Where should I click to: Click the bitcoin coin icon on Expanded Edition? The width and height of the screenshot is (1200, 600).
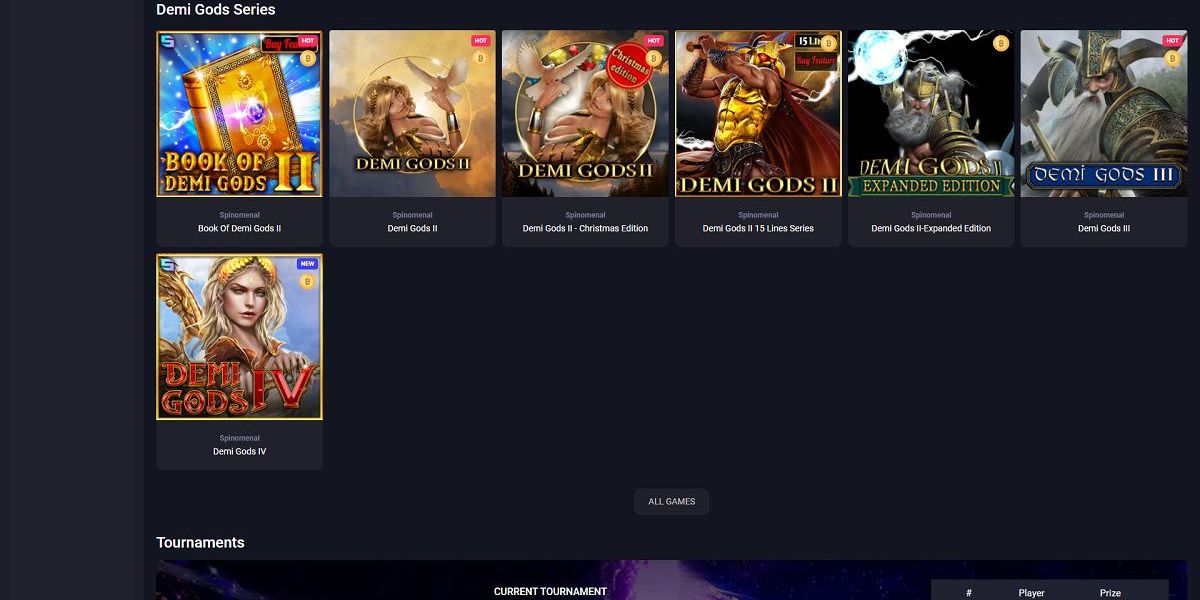(1001, 44)
